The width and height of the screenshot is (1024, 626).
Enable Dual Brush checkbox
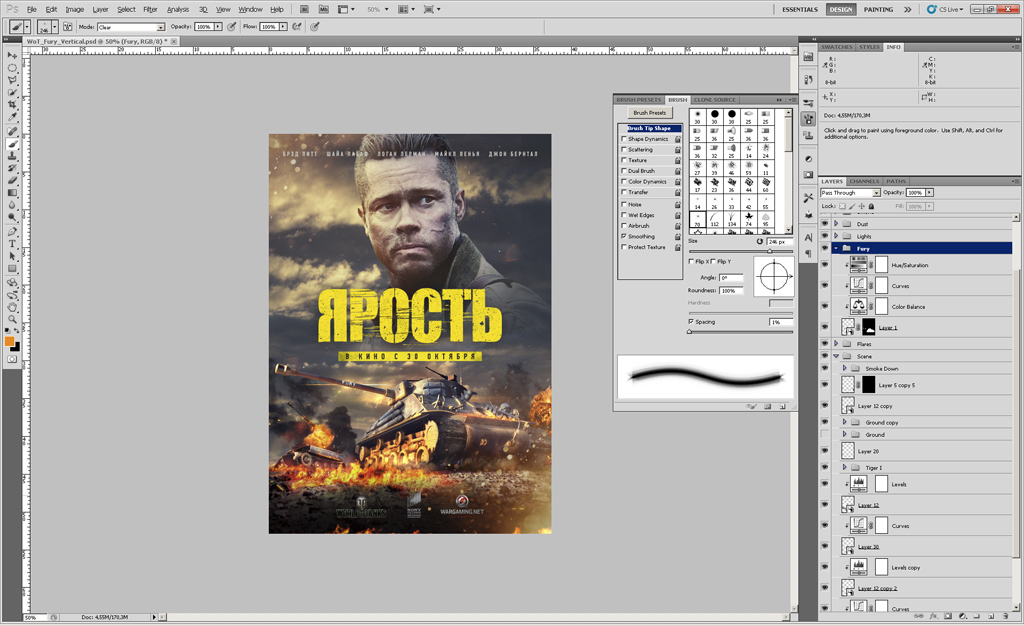[624, 170]
